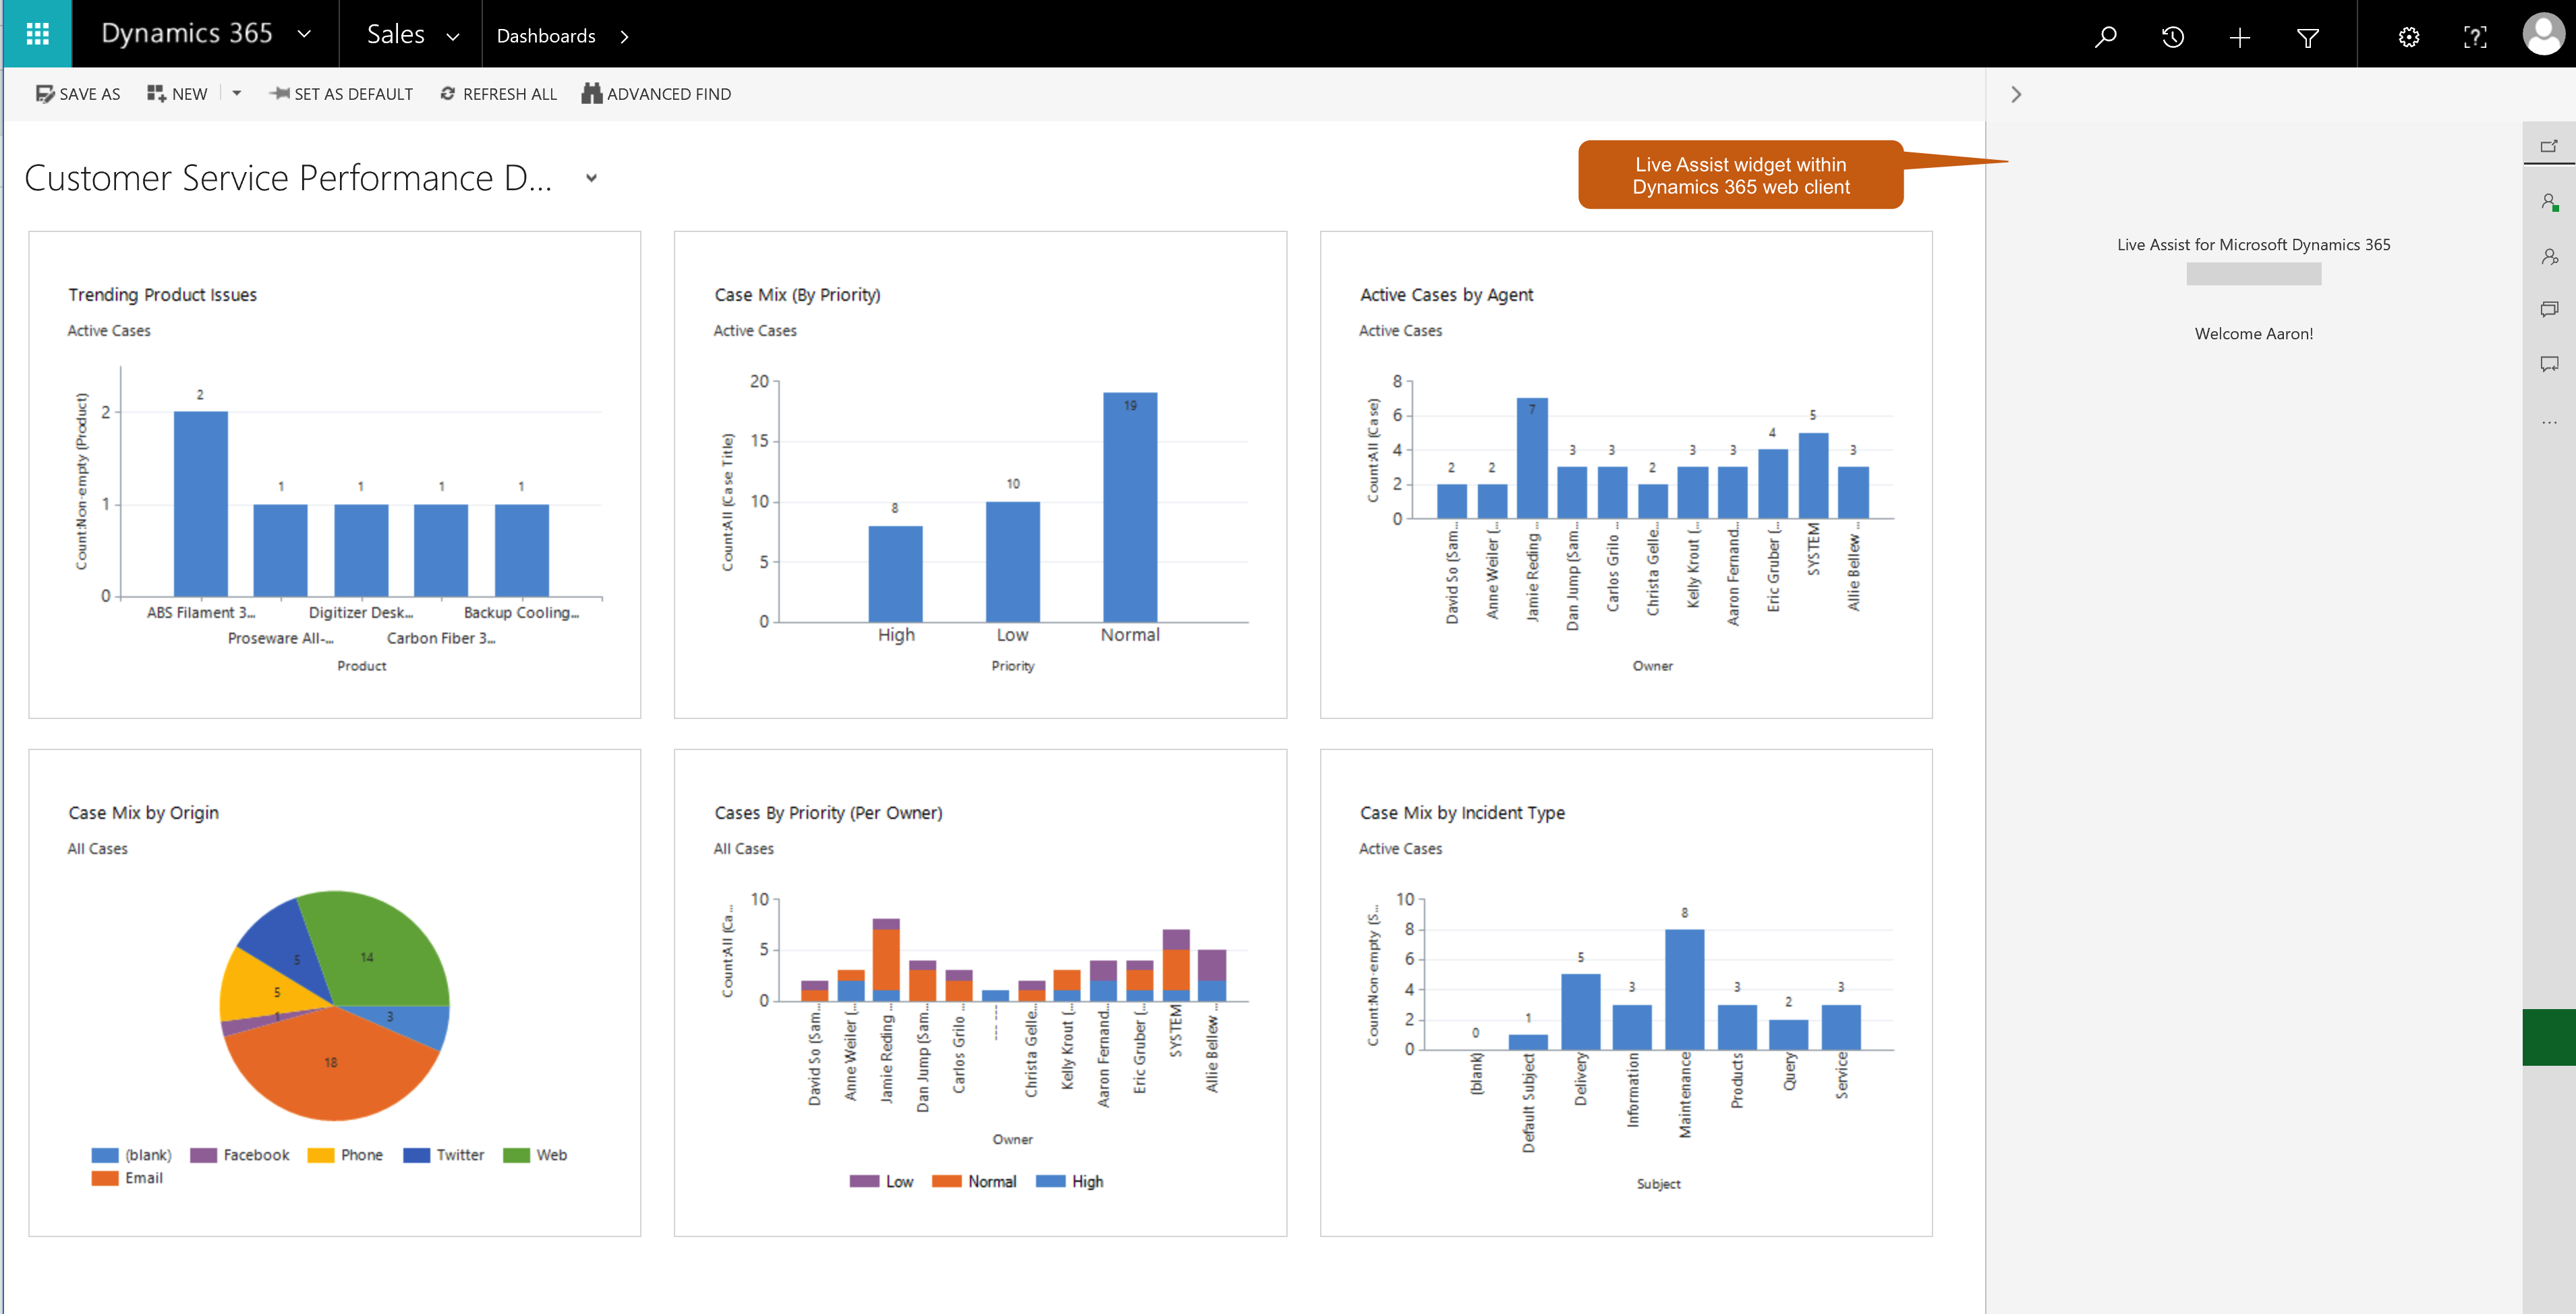Screen dimensions: 2576x1314
Task: Click the Save As icon
Action: point(45,94)
